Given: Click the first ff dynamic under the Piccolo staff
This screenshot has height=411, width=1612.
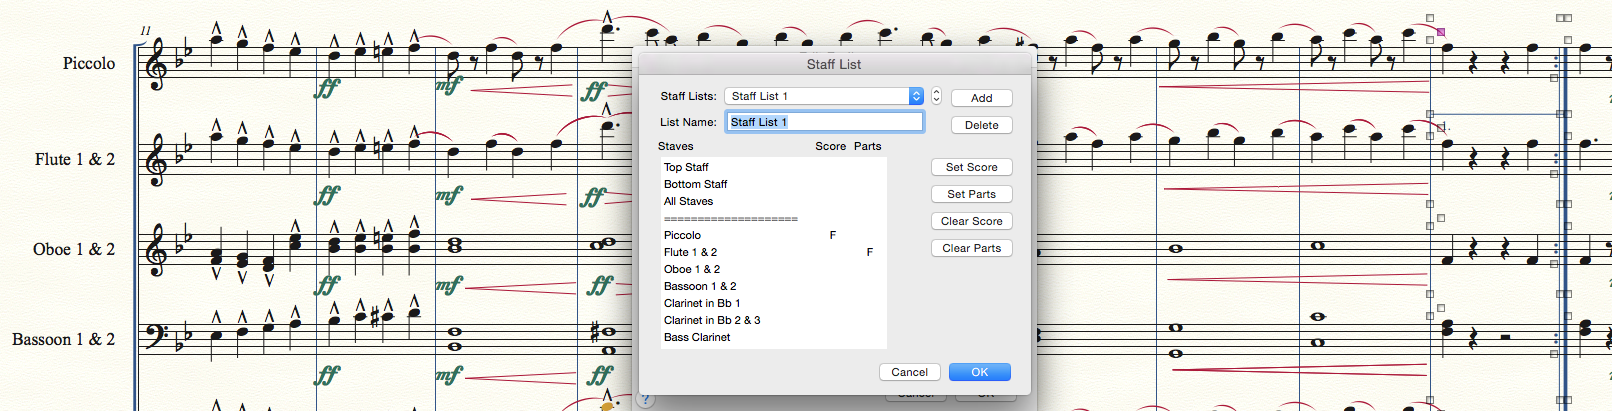Looking at the screenshot, I should [x=327, y=89].
